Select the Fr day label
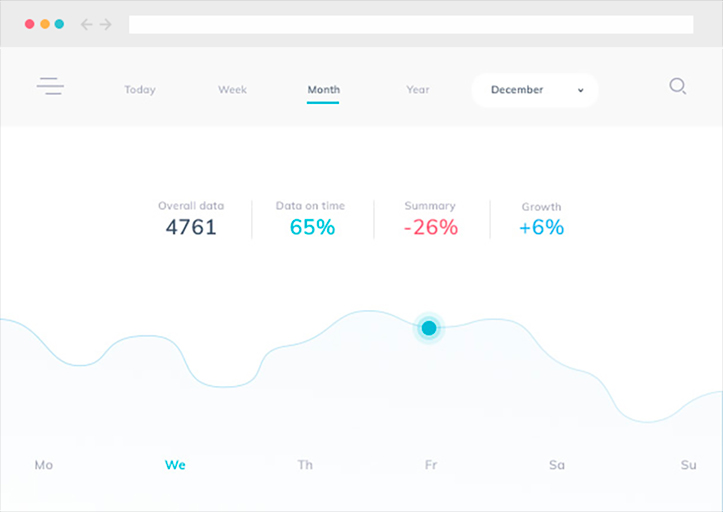This screenshot has height=512, width=723. point(431,464)
